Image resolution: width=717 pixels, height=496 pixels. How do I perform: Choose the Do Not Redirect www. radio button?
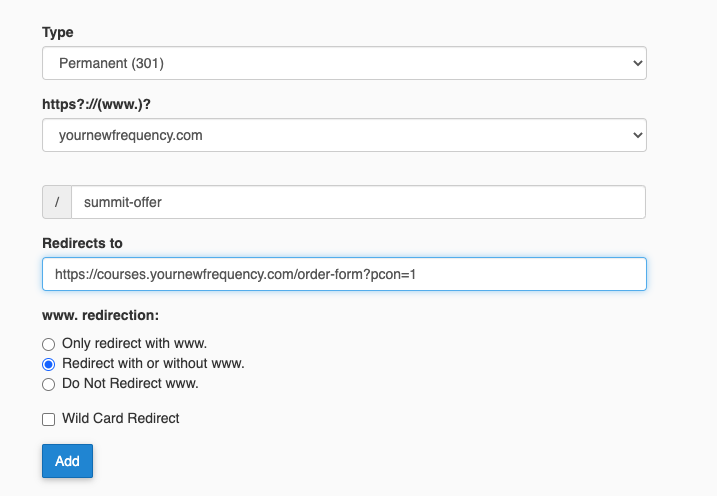pos(49,384)
